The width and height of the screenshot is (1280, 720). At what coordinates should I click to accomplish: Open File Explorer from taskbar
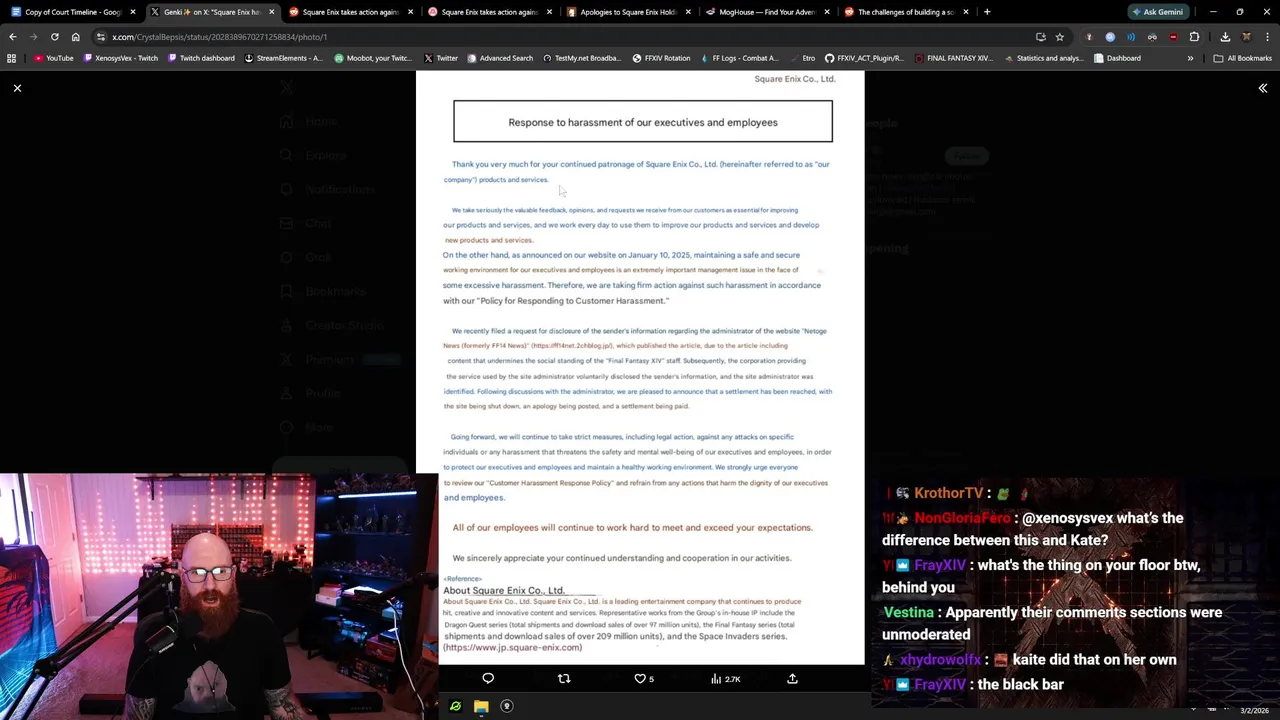pos(481,706)
